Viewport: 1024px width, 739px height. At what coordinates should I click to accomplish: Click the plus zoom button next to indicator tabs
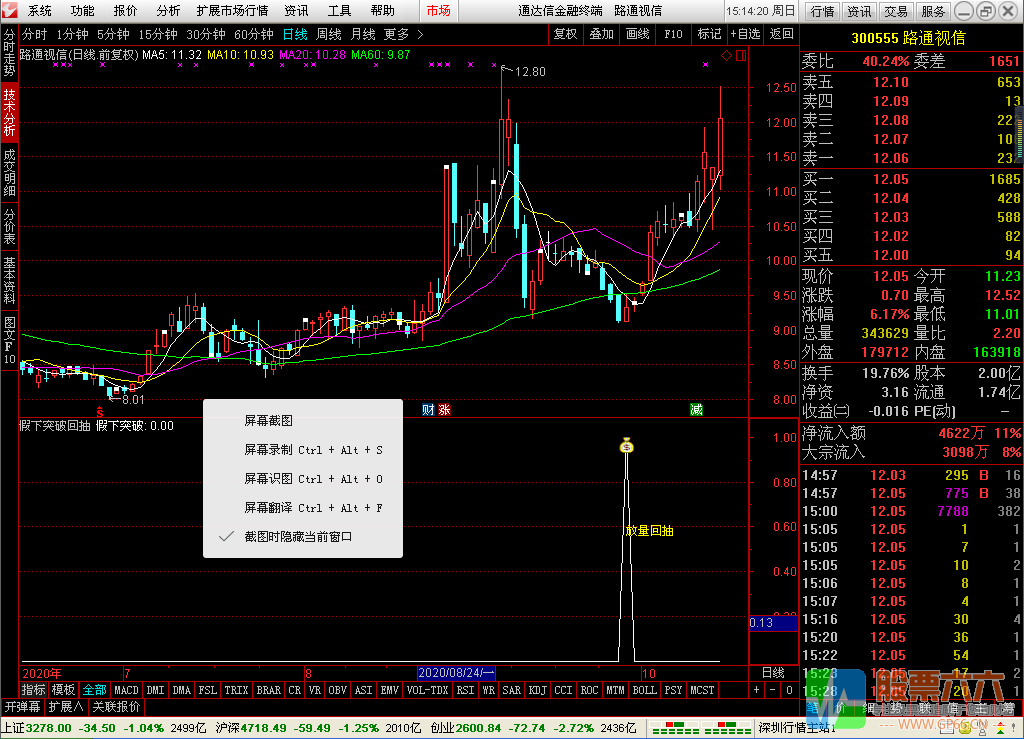pyautogui.click(x=756, y=689)
